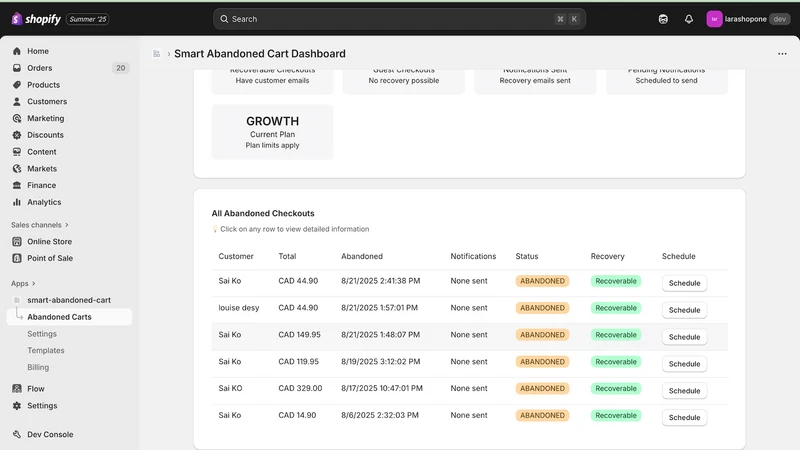Click the Settings gear icon in the sidebar
Viewport: 800px width, 450px height.
click(x=17, y=406)
